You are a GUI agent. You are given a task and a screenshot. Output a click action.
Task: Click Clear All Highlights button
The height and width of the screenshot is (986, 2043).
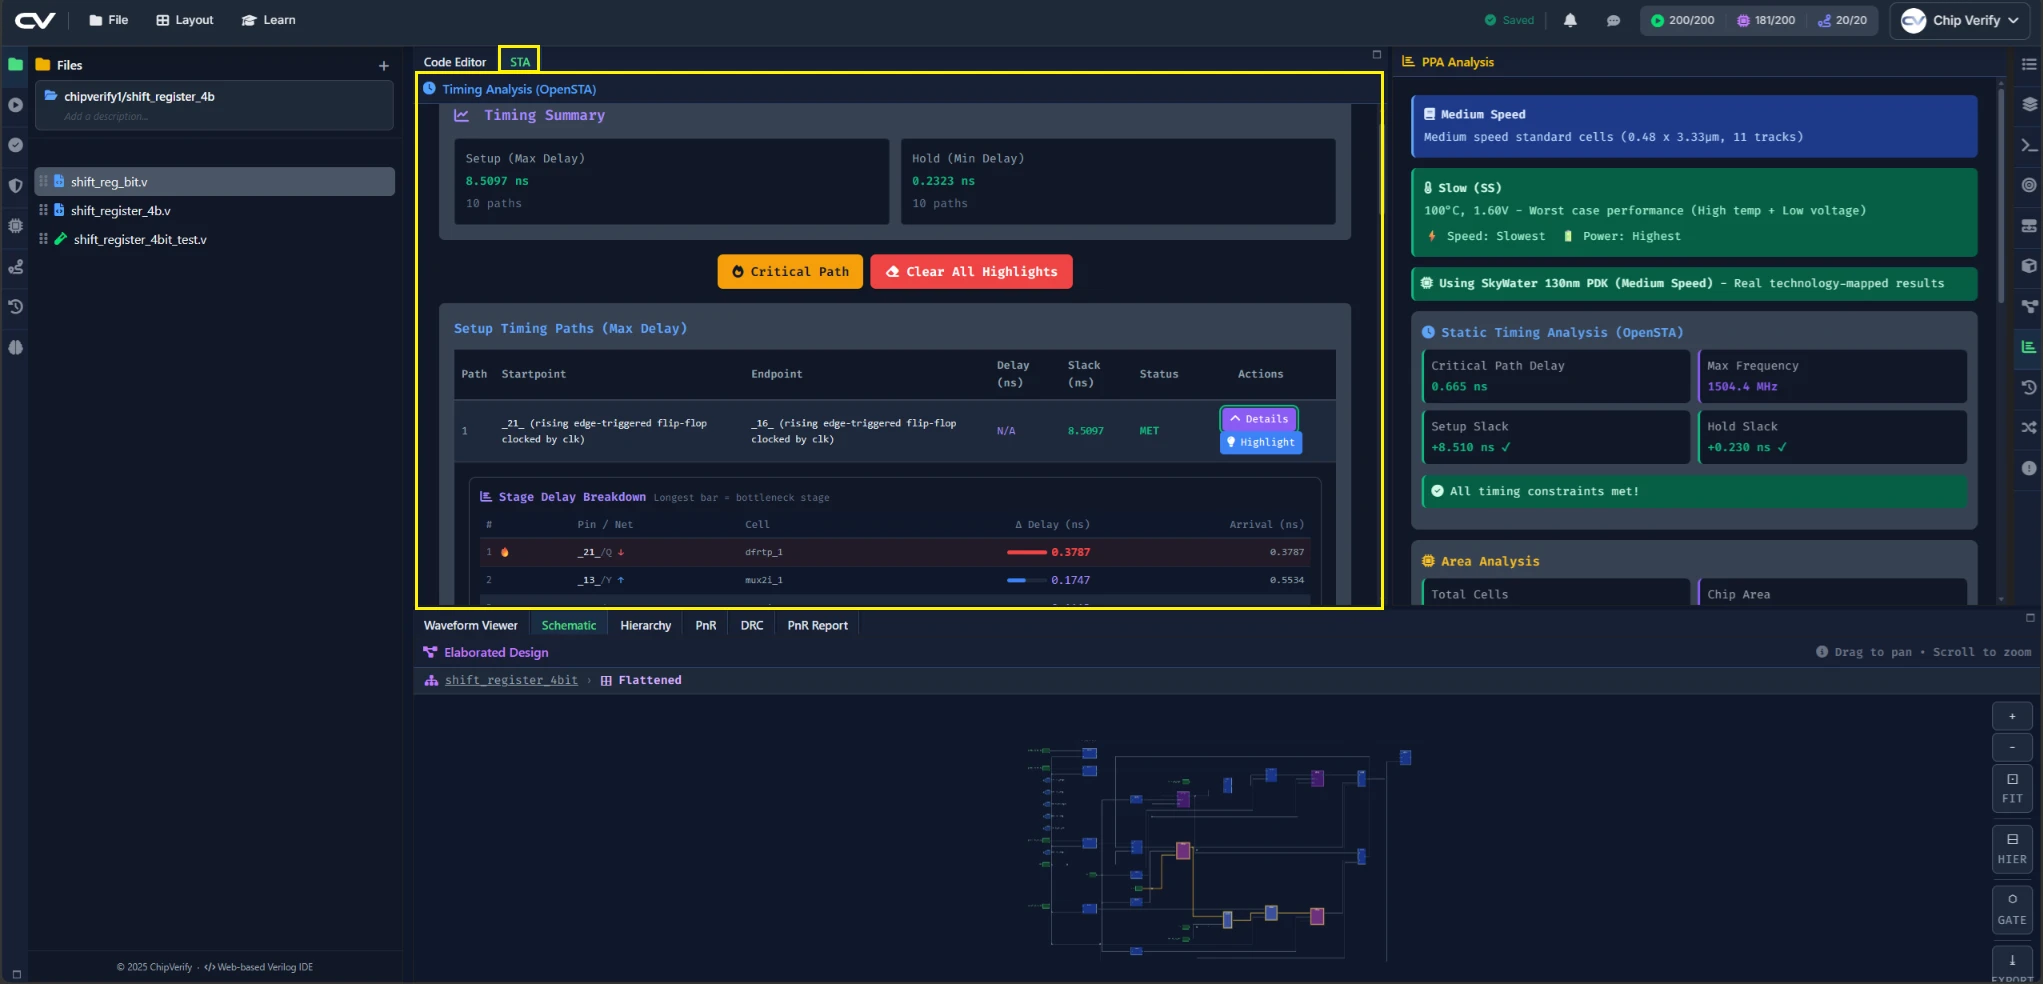click(x=971, y=272)
